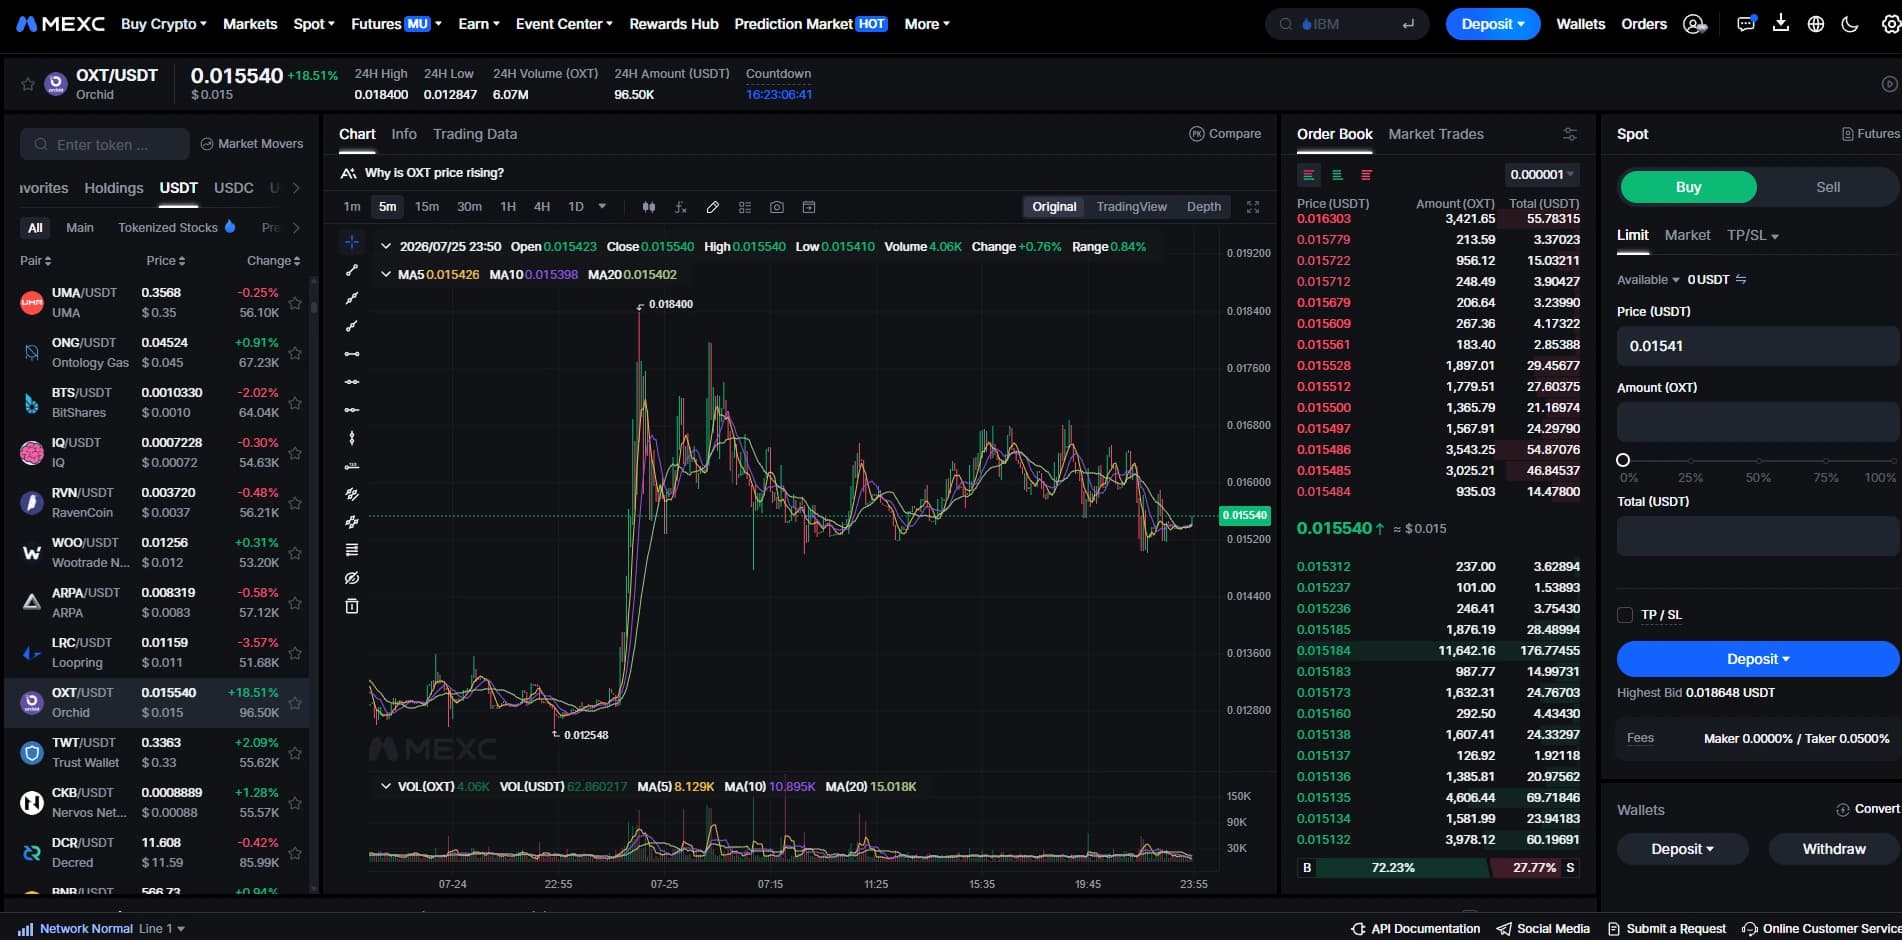The width and height of the screenshot is (1902, 940).
Task: Click the download app icon
Action: (1781, 24)
